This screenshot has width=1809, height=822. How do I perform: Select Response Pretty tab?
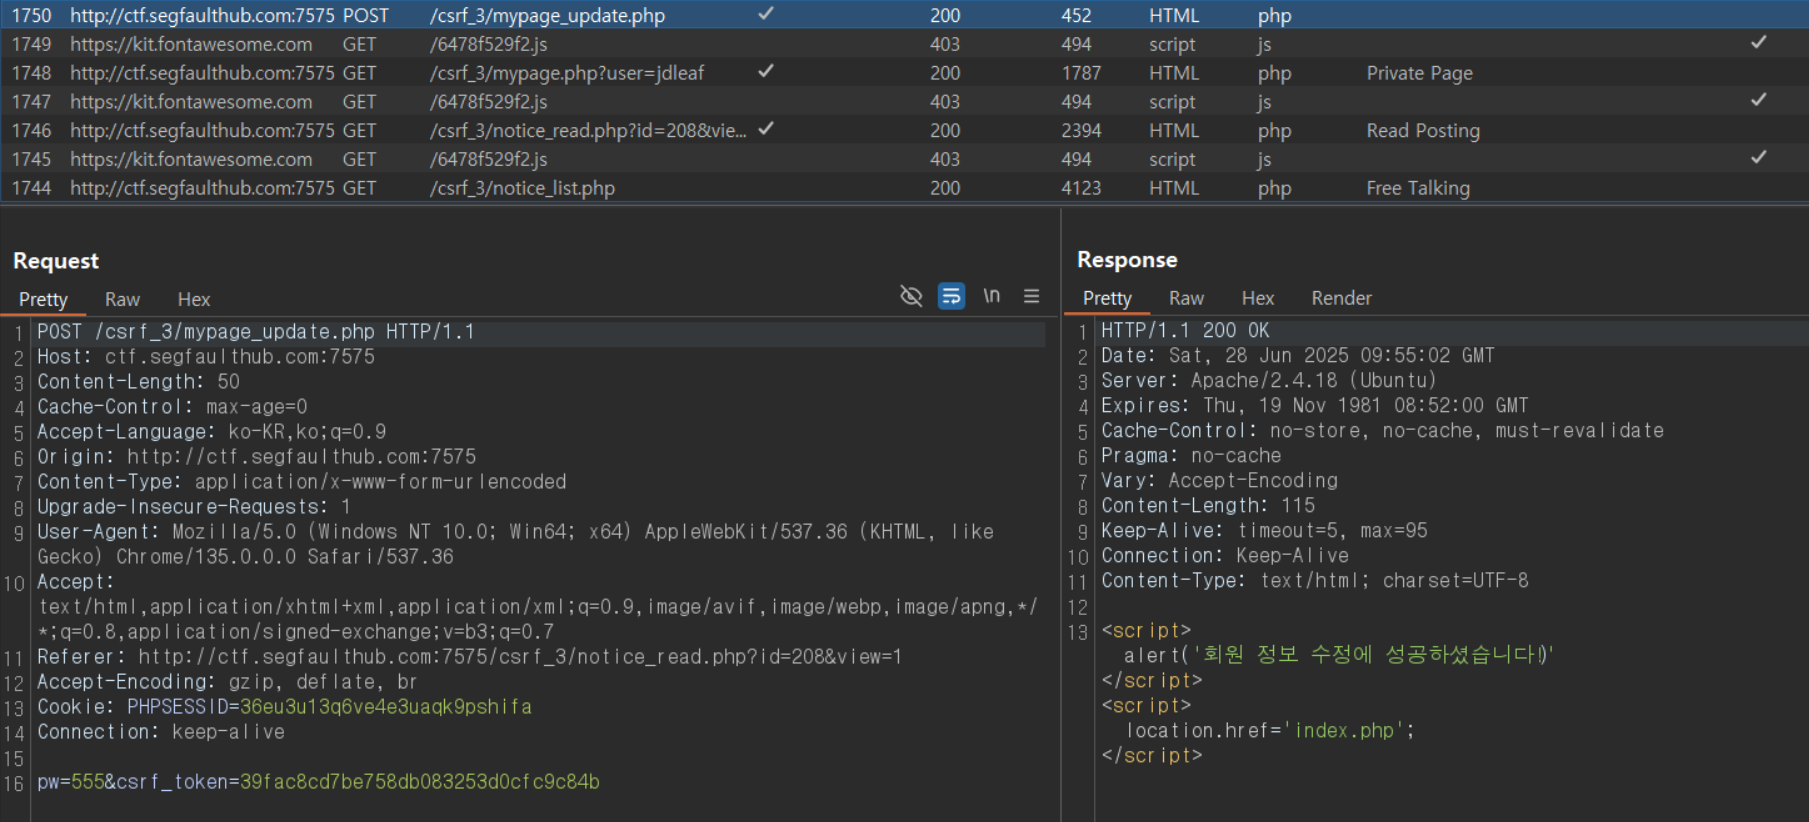tap(1107, 298)
